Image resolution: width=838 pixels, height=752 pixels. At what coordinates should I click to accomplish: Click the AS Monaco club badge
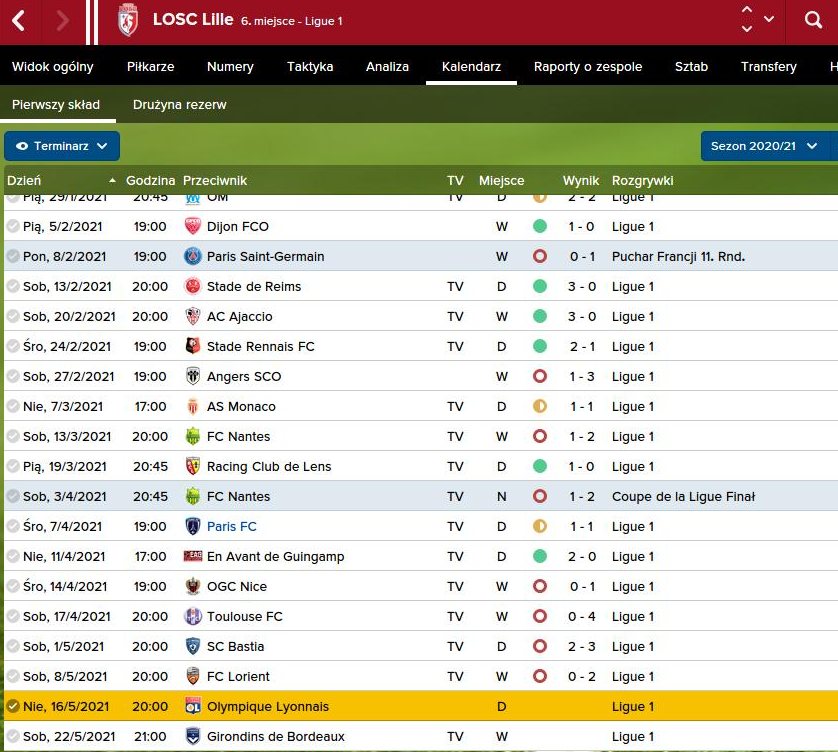click(193, 407)
